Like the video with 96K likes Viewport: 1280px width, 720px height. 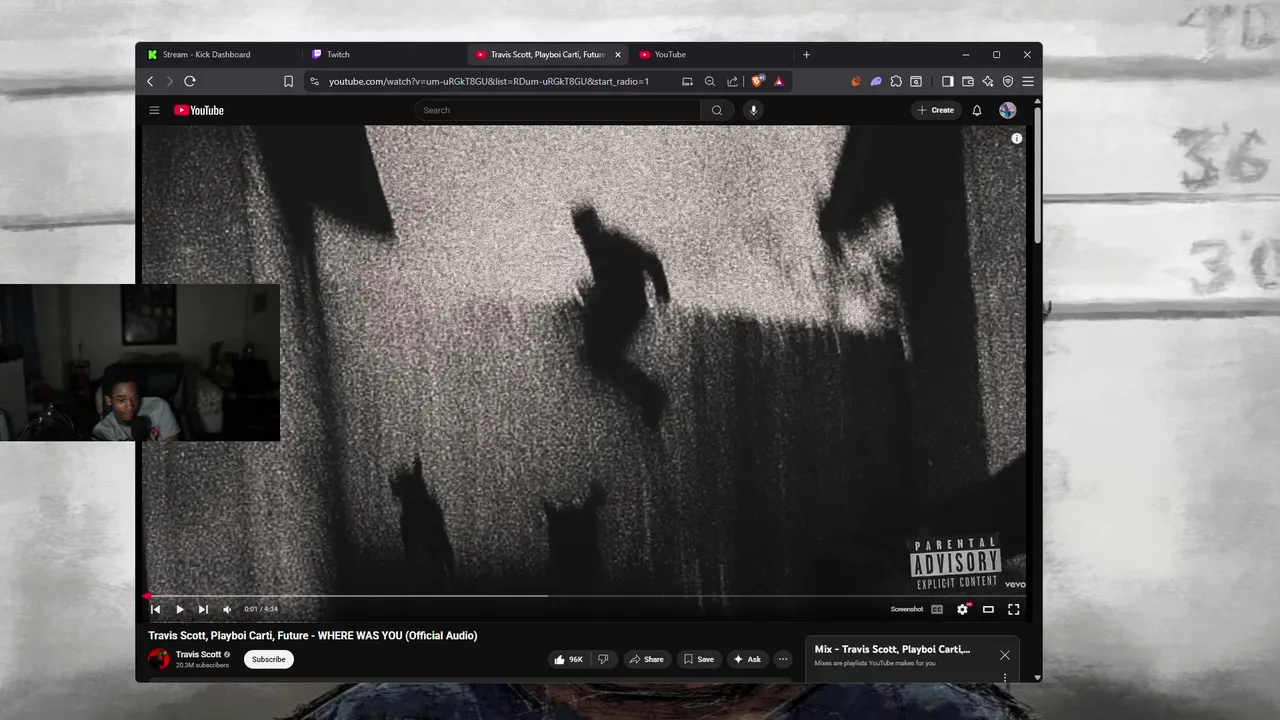(568, 659)
